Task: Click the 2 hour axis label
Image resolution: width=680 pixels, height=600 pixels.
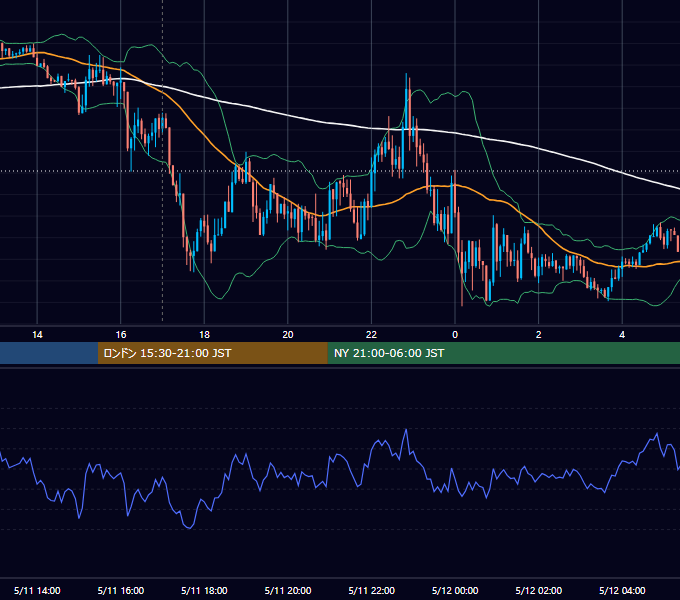Action: click(x=539, y=335)
